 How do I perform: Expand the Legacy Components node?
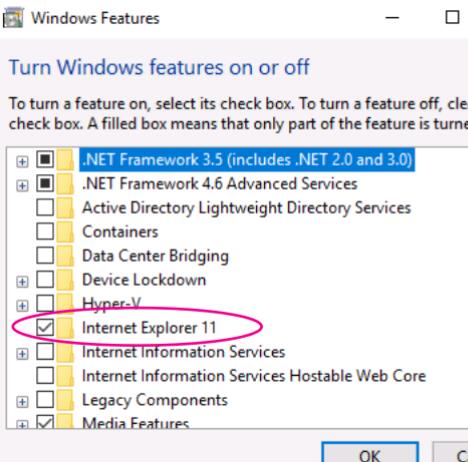coord(22,402)
